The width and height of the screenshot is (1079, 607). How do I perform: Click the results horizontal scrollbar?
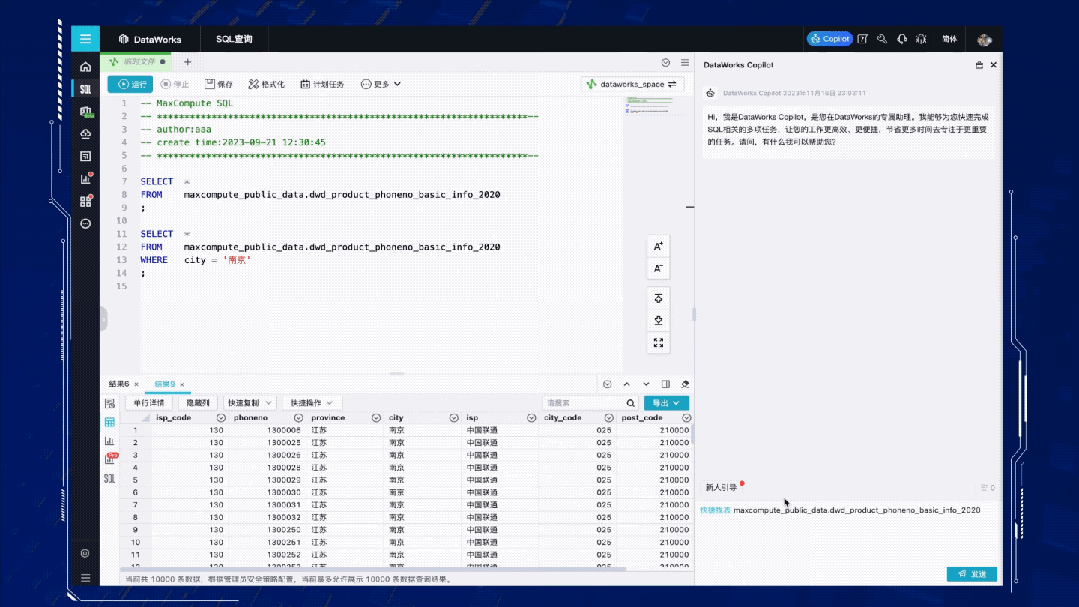click(373, 569)
